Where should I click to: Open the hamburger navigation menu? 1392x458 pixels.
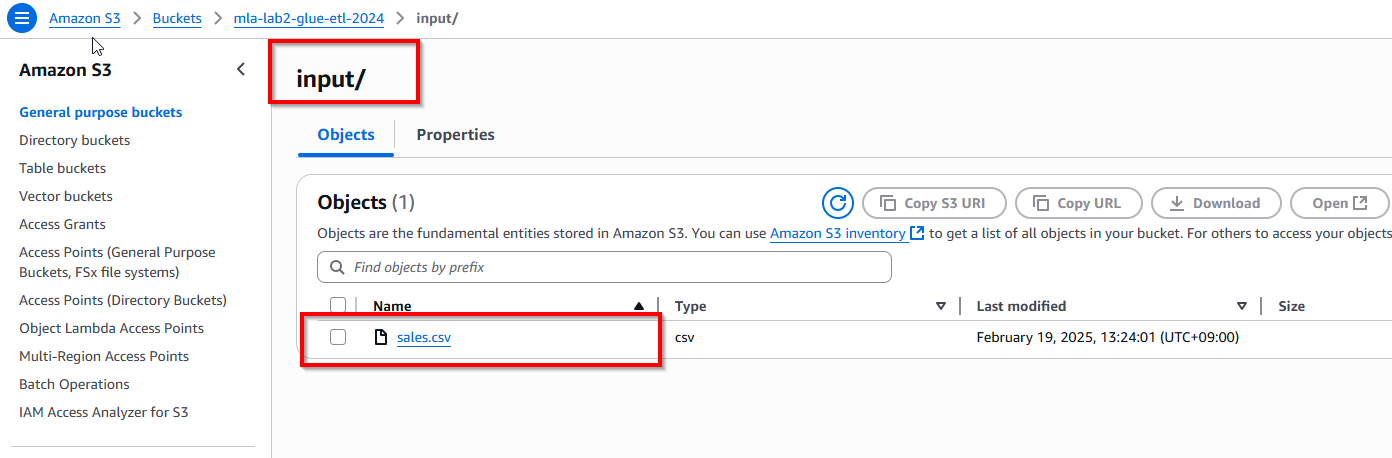pos(22,18)
